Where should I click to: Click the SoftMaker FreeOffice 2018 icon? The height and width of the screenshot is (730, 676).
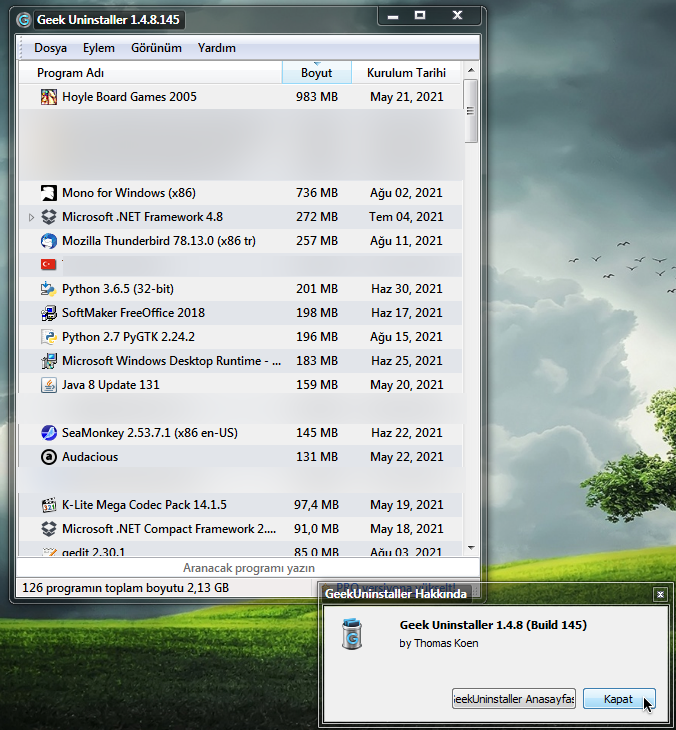click(x=48, y=313)
